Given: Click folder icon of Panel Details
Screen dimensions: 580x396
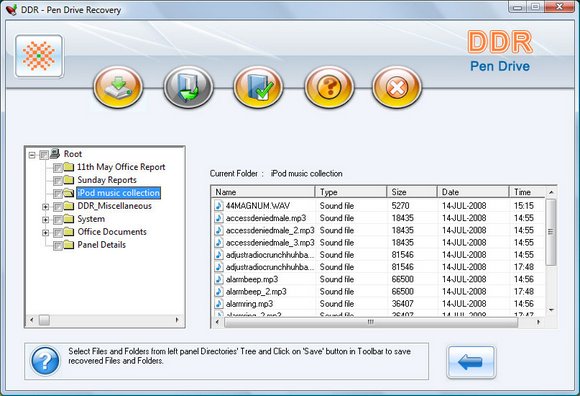Looking at the screenshot, I should (69, 244).
